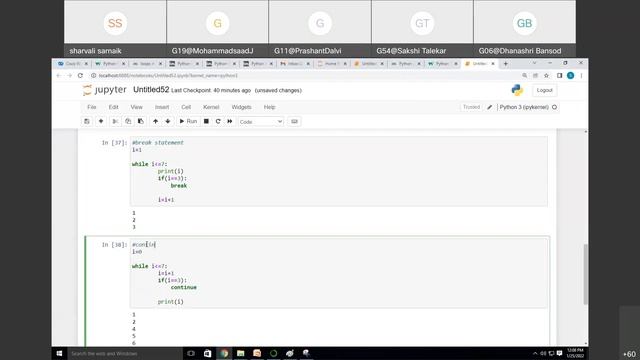This screenshot has width=640, height=360.
Task: Switch to the first browser tab
Action: point(73,64)
